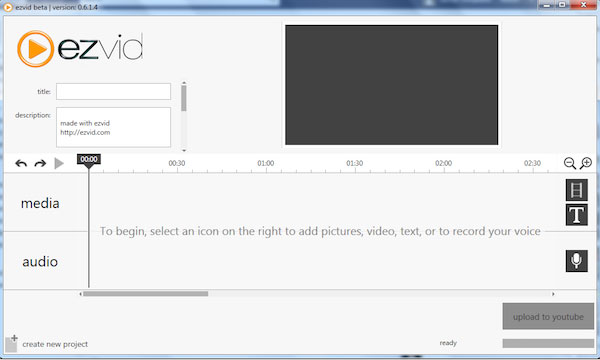
Task: Click the "upload to youtube" button
Action: click(548, 316)
